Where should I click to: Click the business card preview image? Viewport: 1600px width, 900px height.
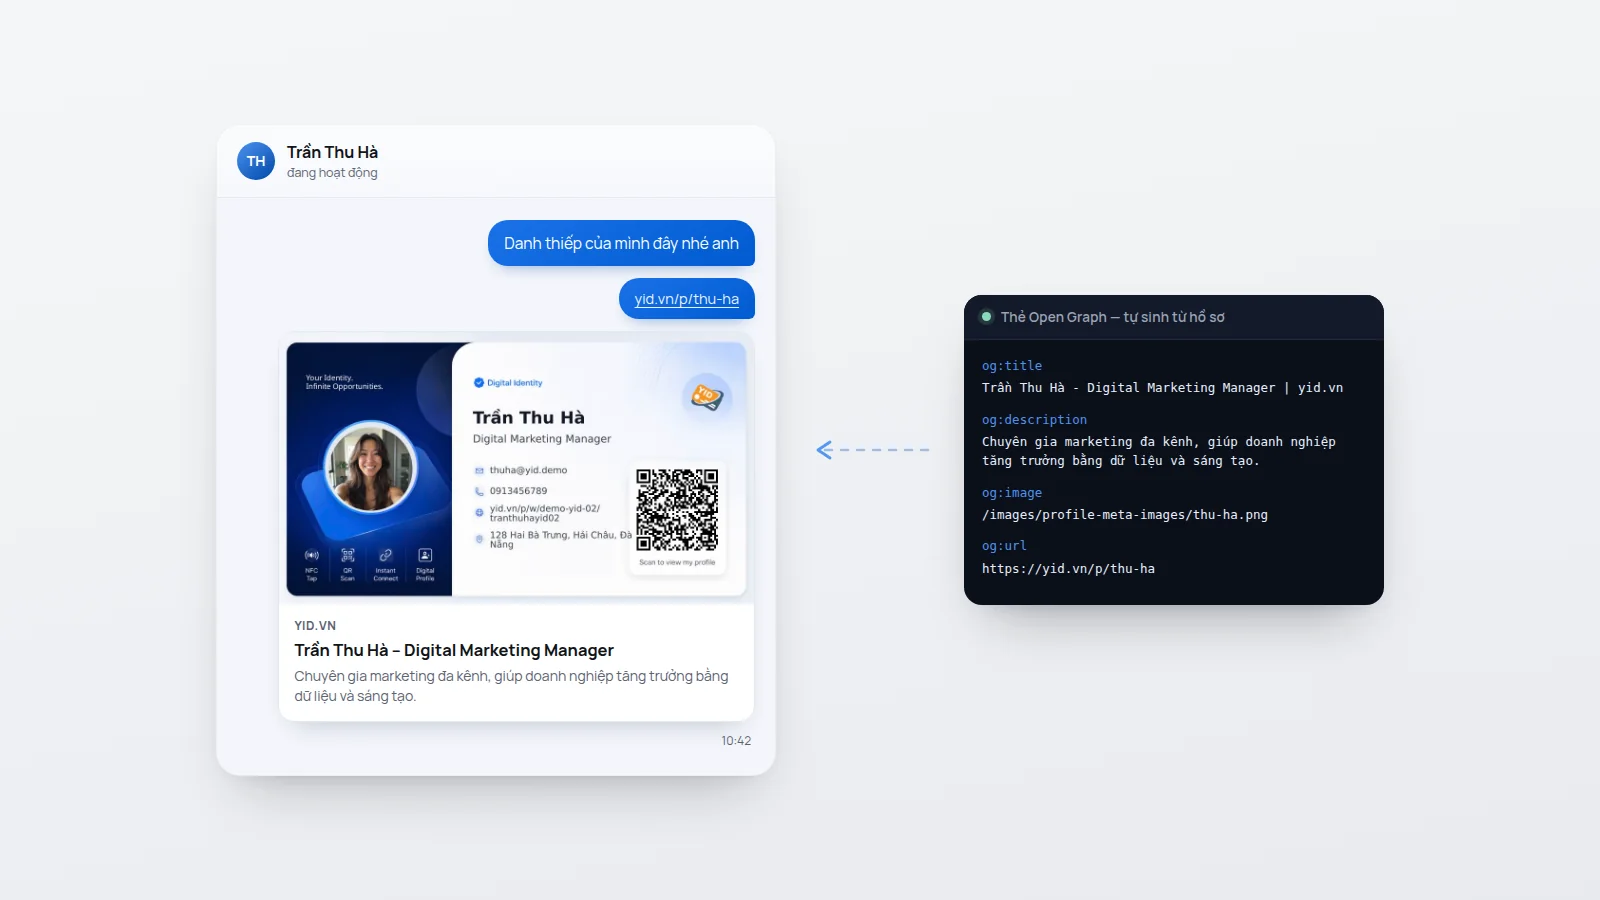point(516,469)
